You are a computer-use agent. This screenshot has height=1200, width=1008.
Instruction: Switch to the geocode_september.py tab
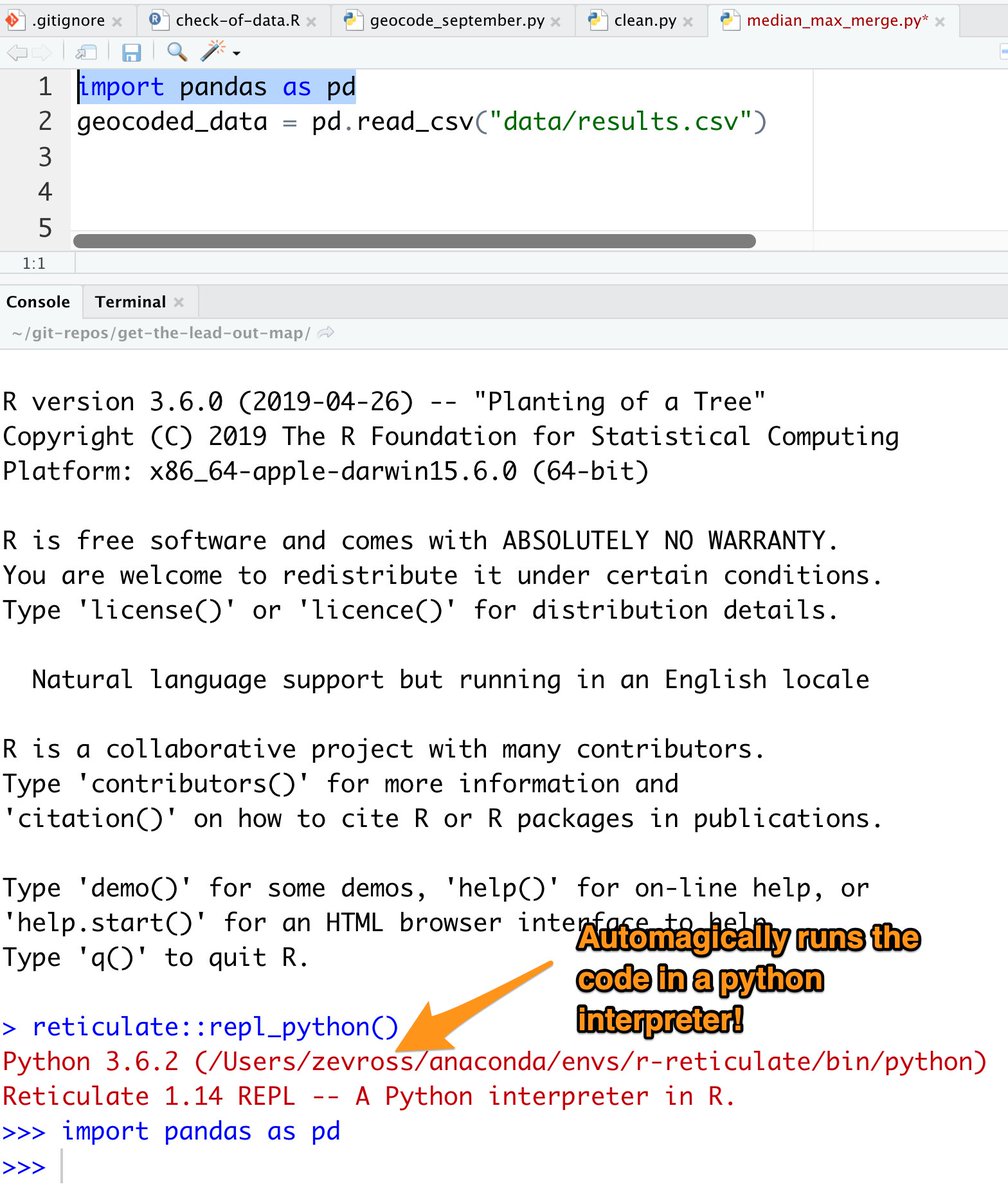455,20
